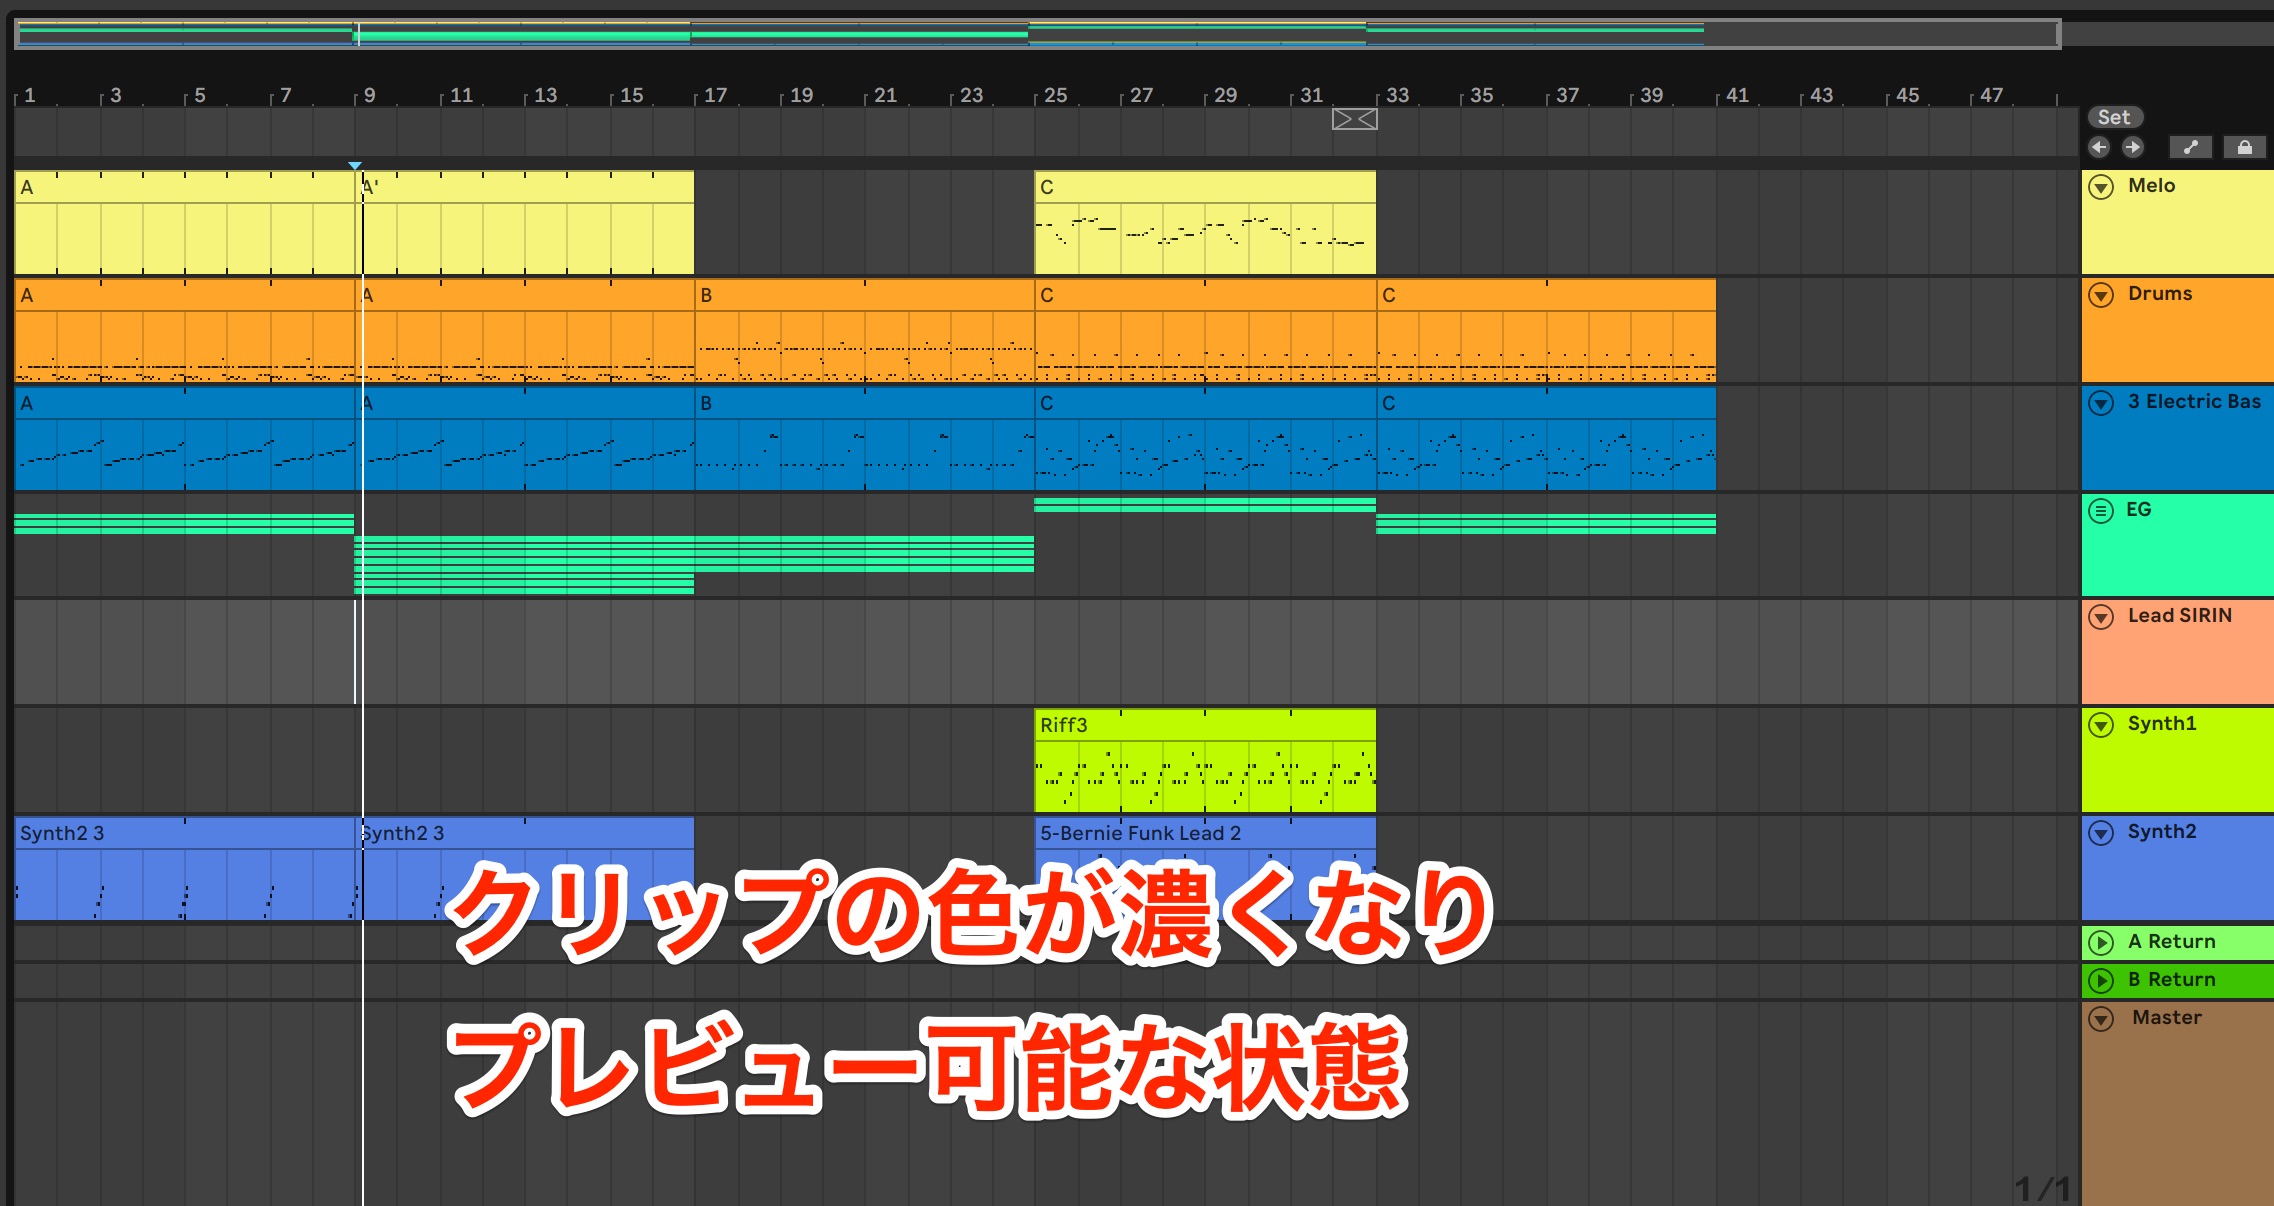Select Drums clip B header
The width and height of the screenshot is (2274, 1206).
[865, 295]
